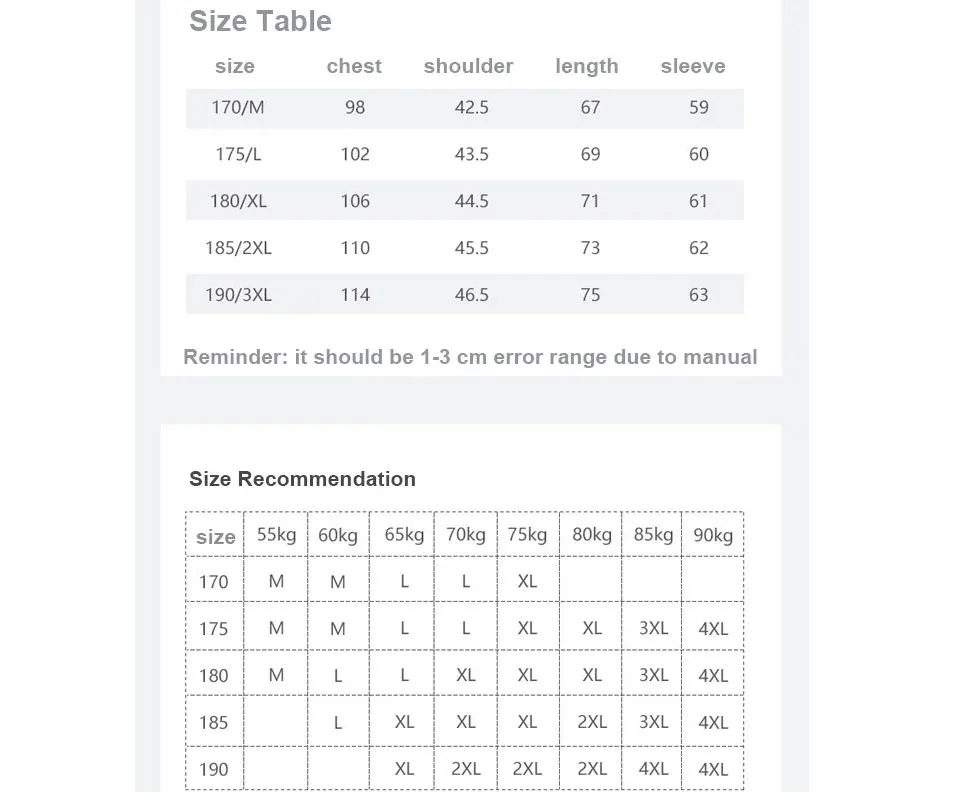Screen dimensions: 960x800
Task: Click the 190 height row label
Action: click(x=214, y=769)
